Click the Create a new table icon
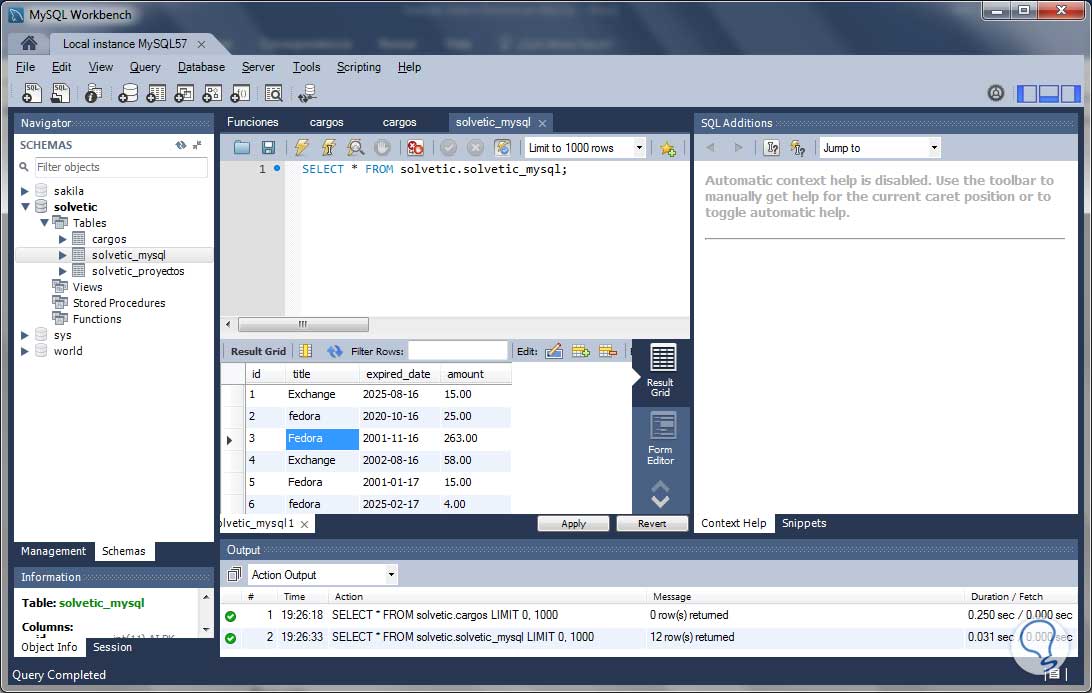The image size is (1092, 693). pyautogui.click(x=156, y=92)
